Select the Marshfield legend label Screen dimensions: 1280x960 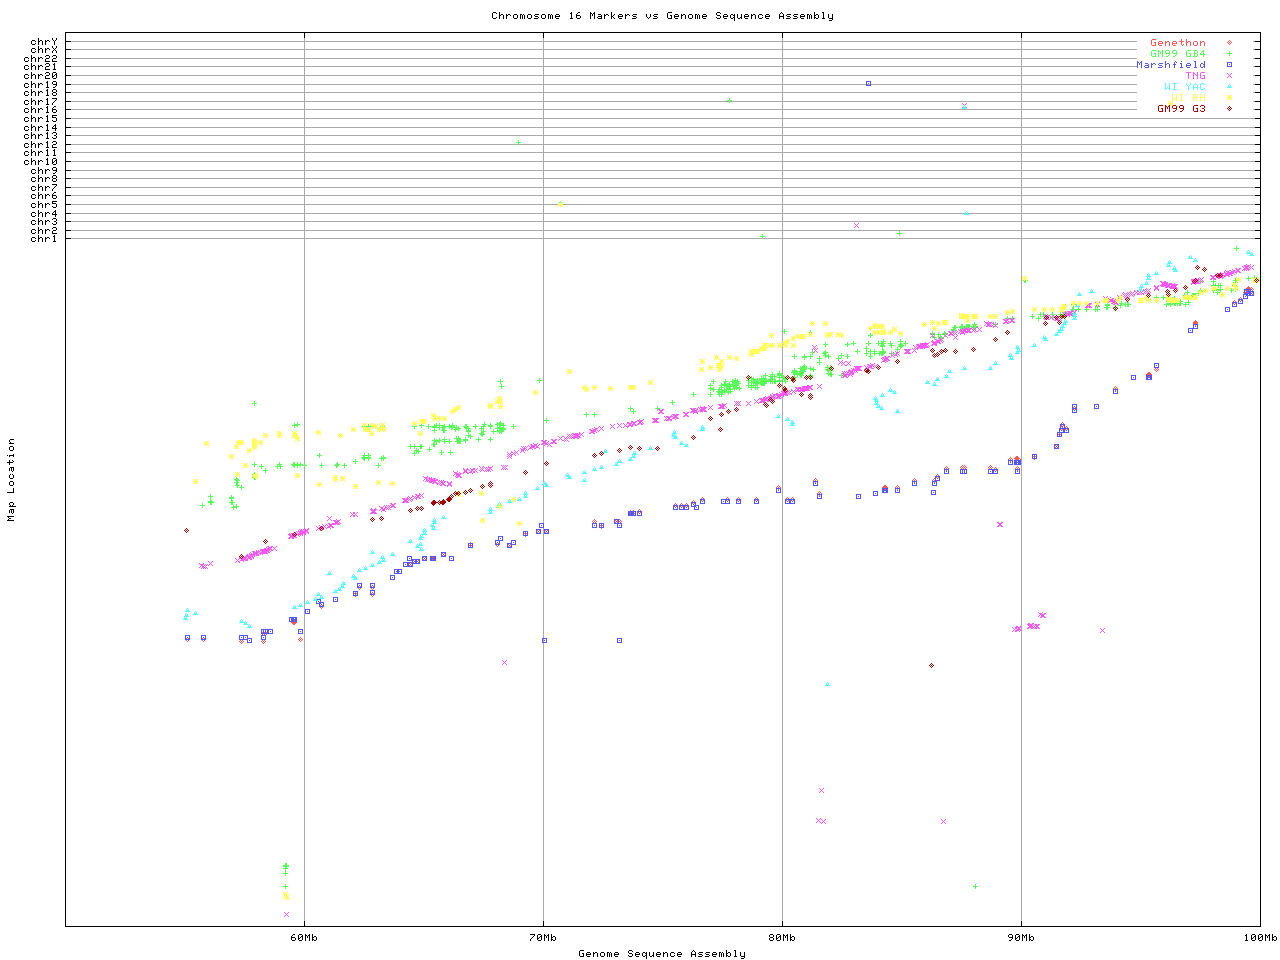coord(1170,65)
